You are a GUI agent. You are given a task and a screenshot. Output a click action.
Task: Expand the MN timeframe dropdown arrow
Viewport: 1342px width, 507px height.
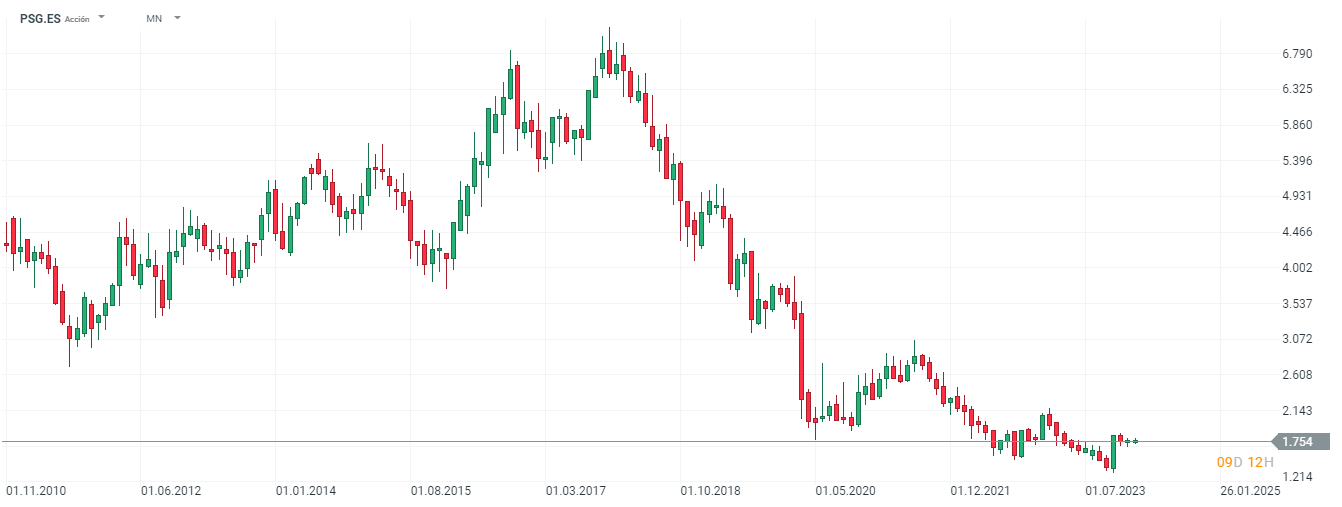177,18
